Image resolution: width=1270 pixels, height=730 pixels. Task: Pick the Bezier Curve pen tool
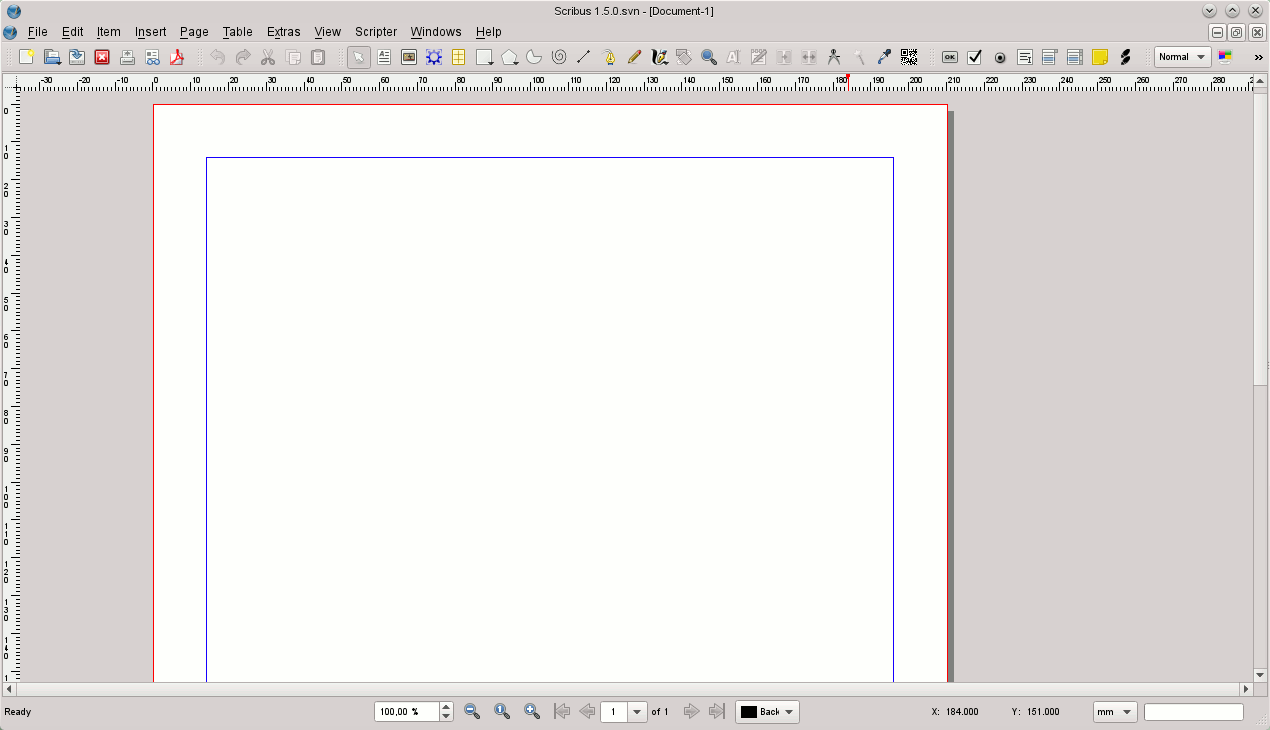coord(609,57)
